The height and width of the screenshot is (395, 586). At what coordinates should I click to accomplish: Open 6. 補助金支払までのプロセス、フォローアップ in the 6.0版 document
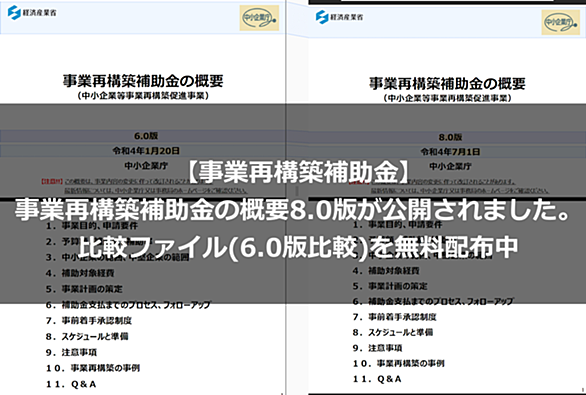point(128,305)
